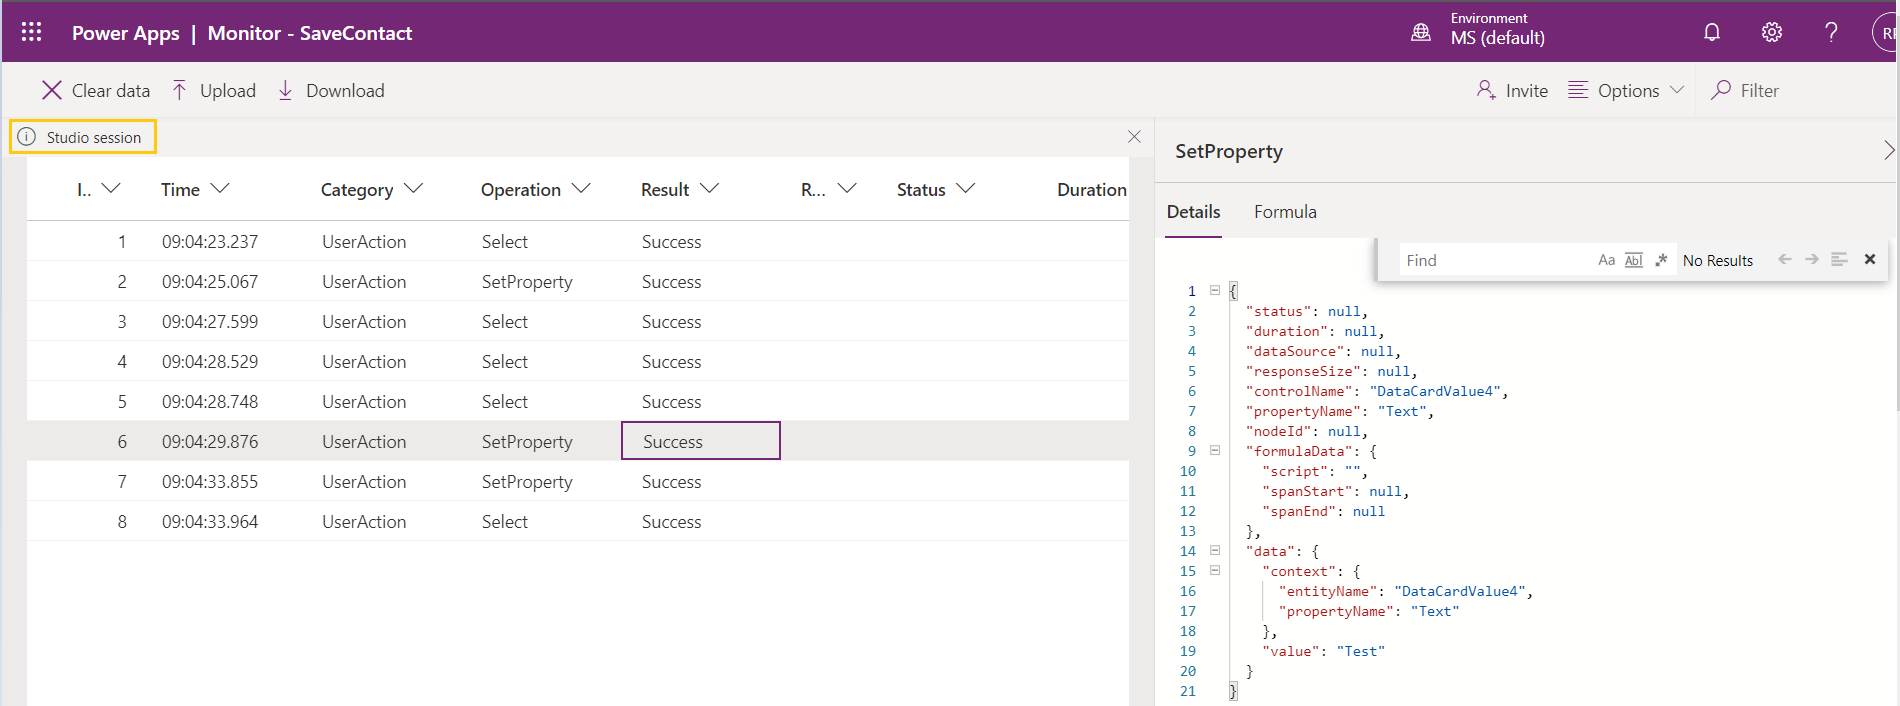
Task: Open the Status column dropdown
Action: (965, 189)
